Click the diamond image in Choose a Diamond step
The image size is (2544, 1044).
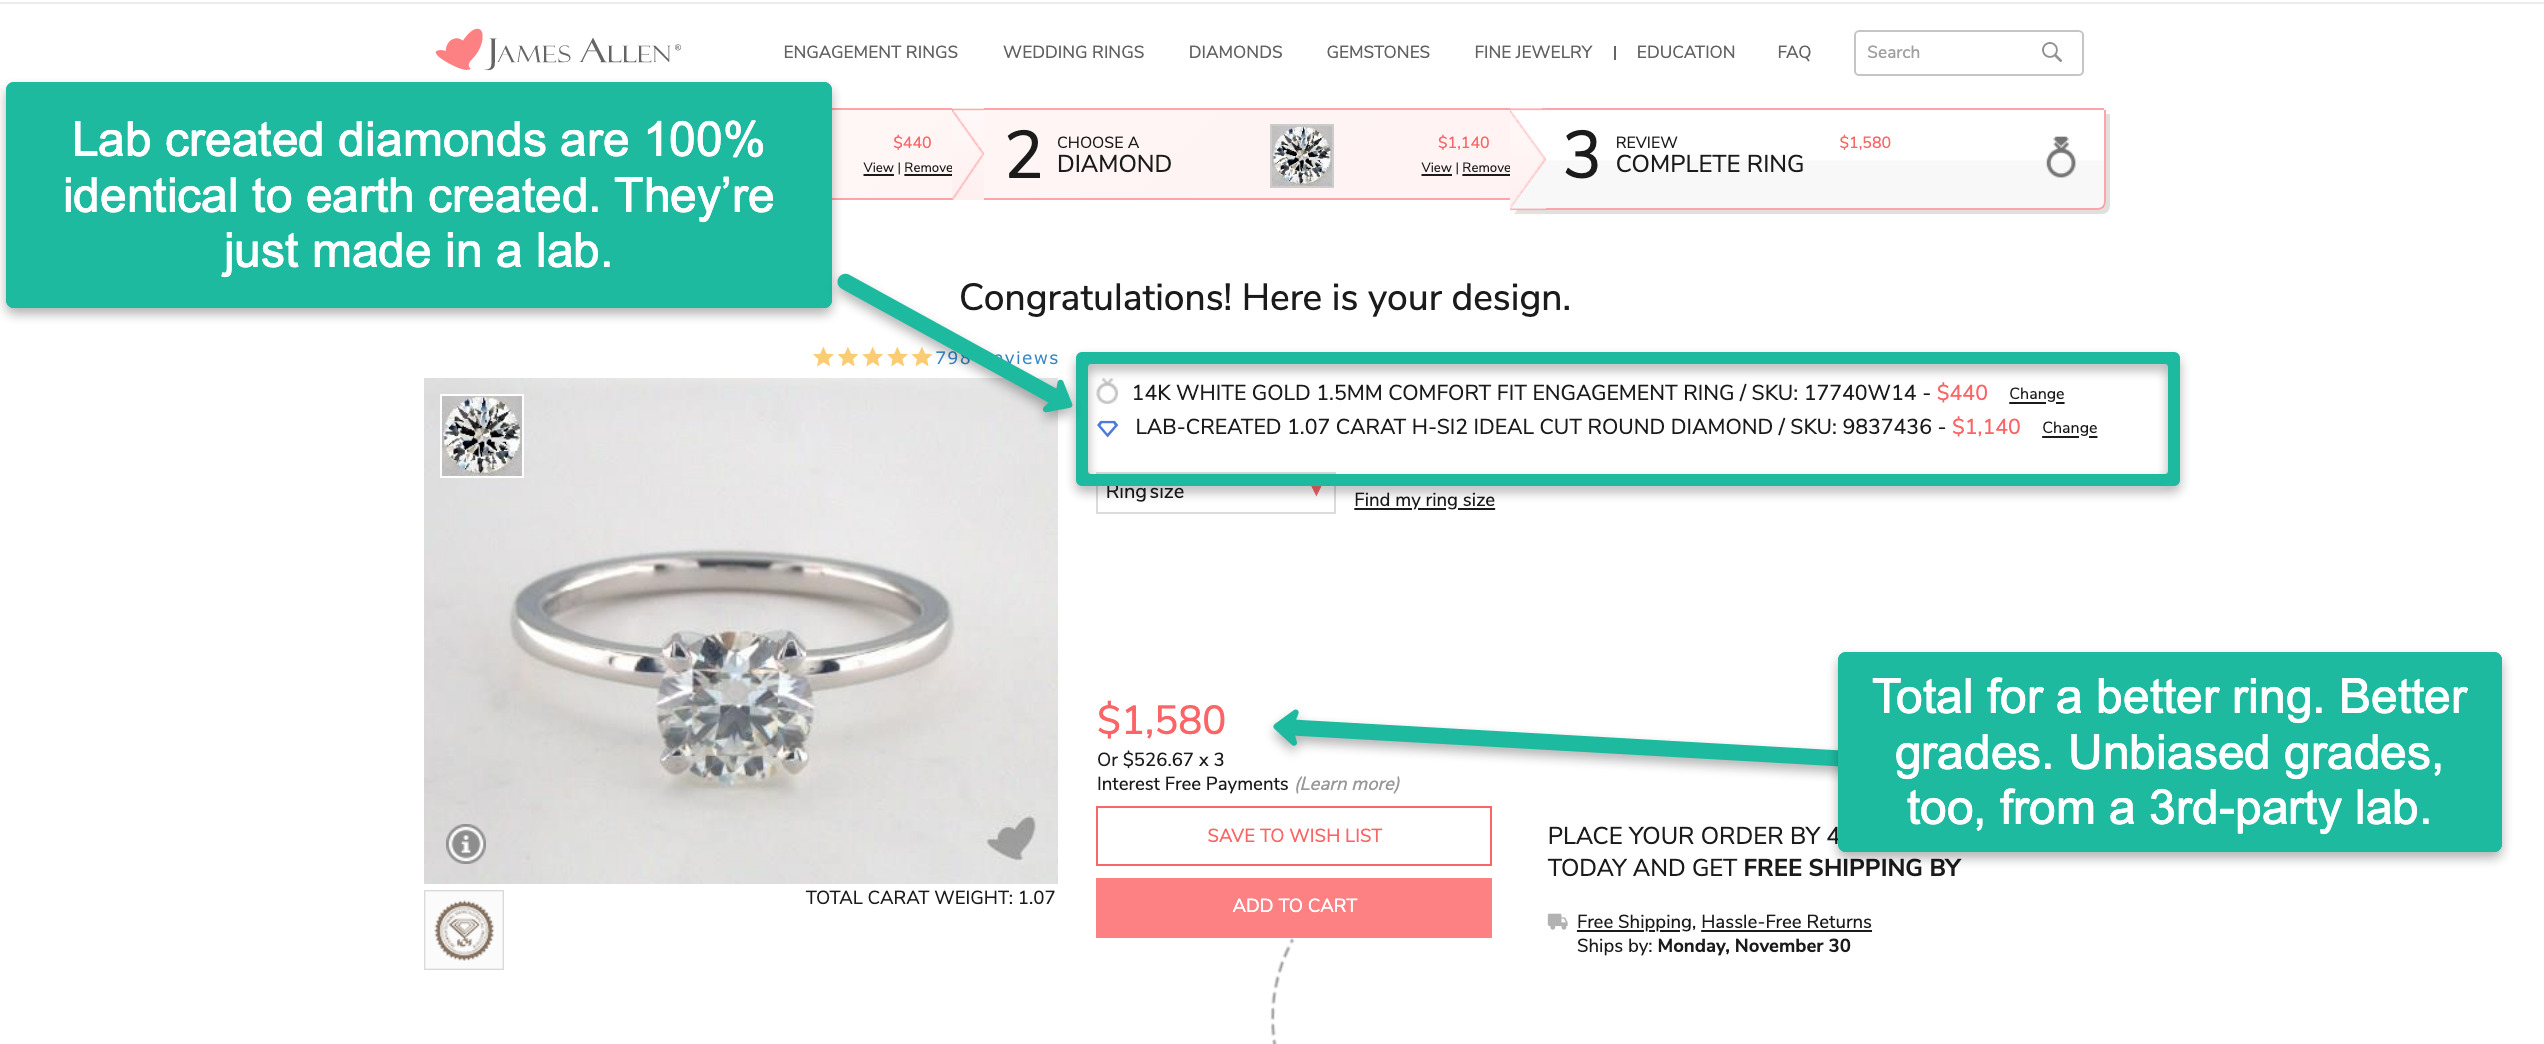(x=1301, y=156)
